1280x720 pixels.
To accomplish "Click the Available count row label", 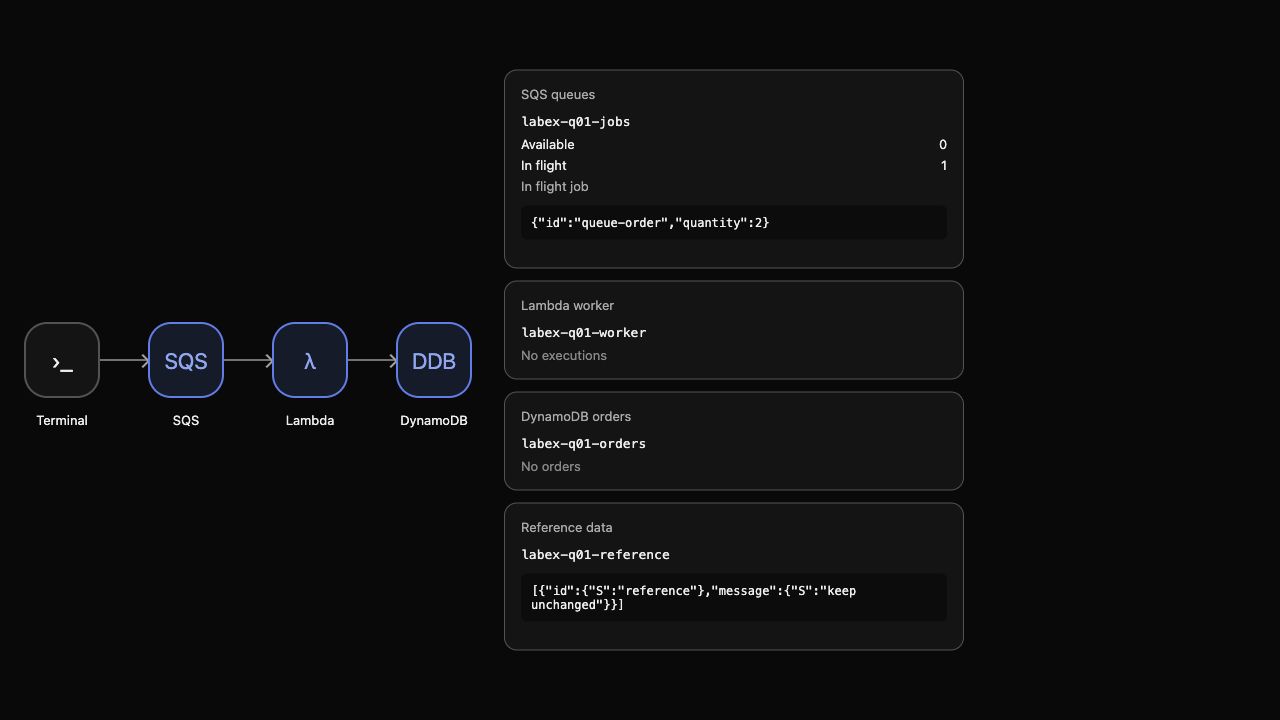I will coord(548,145).
